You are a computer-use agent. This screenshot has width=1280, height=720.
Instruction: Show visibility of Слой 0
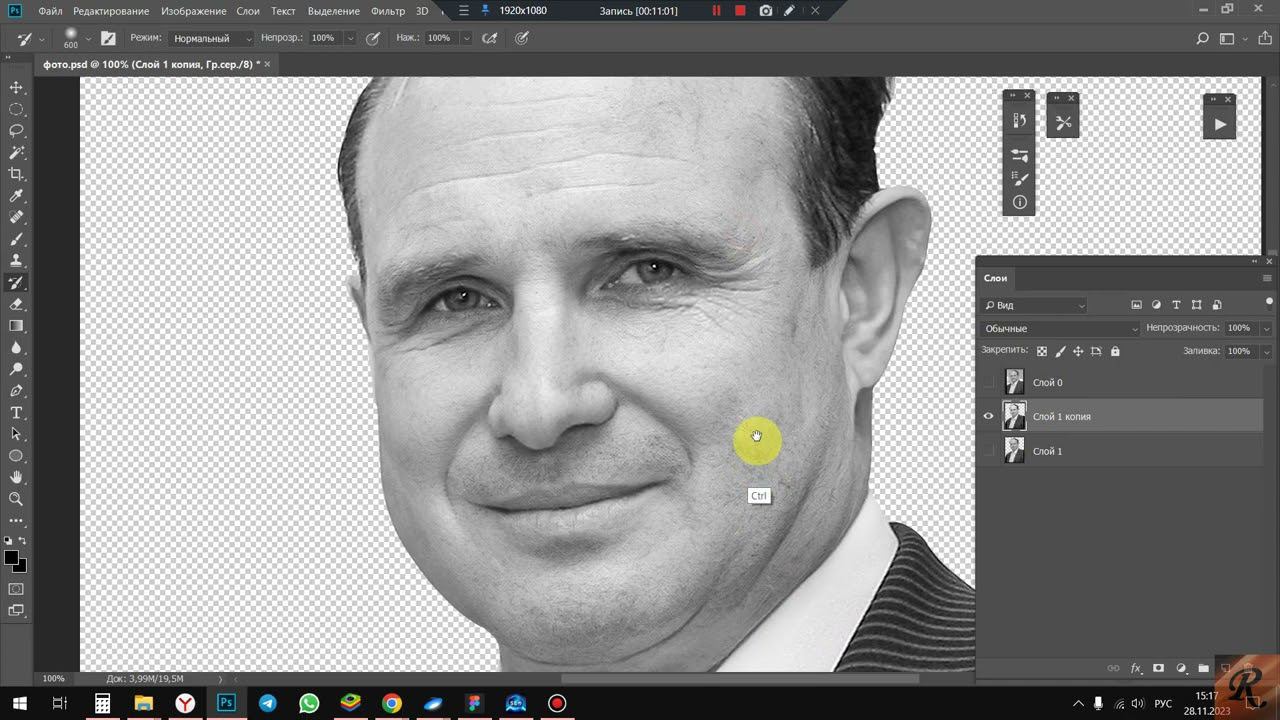(x=989, y=382)
